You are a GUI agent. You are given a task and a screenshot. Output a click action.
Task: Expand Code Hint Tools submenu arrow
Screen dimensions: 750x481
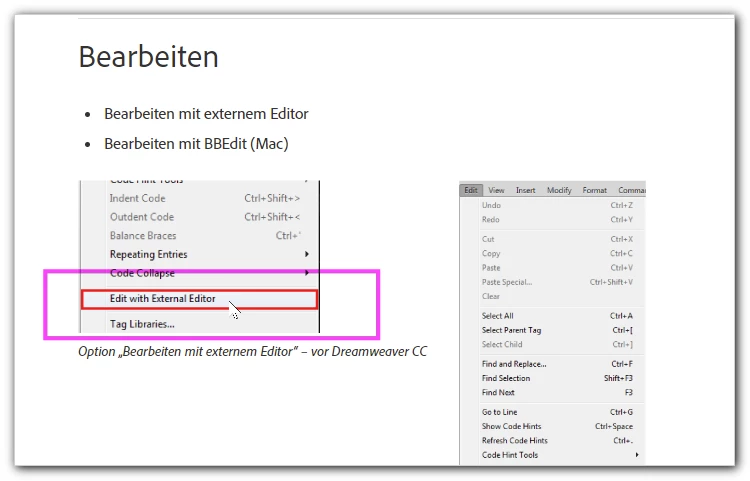(637, 455)
